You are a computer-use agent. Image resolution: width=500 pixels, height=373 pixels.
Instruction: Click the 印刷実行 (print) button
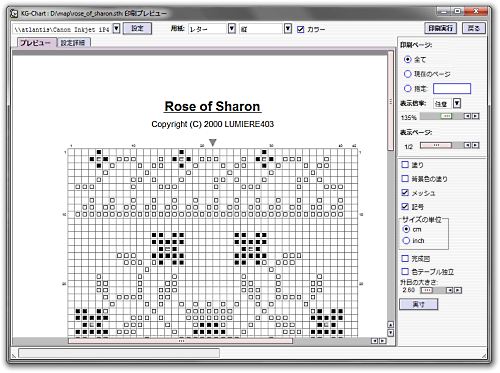(440, 28)
